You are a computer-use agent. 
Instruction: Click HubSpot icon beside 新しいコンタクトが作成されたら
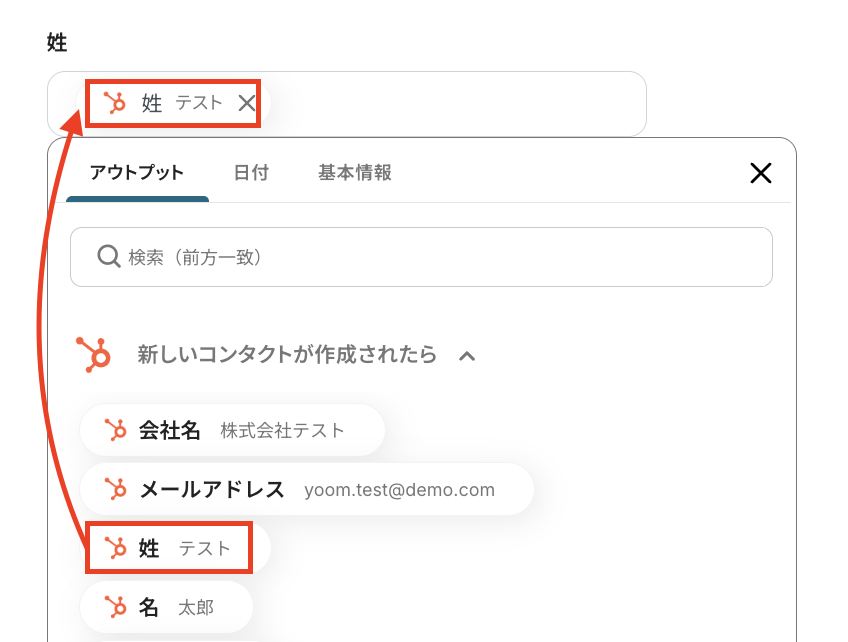pos(93,354)
